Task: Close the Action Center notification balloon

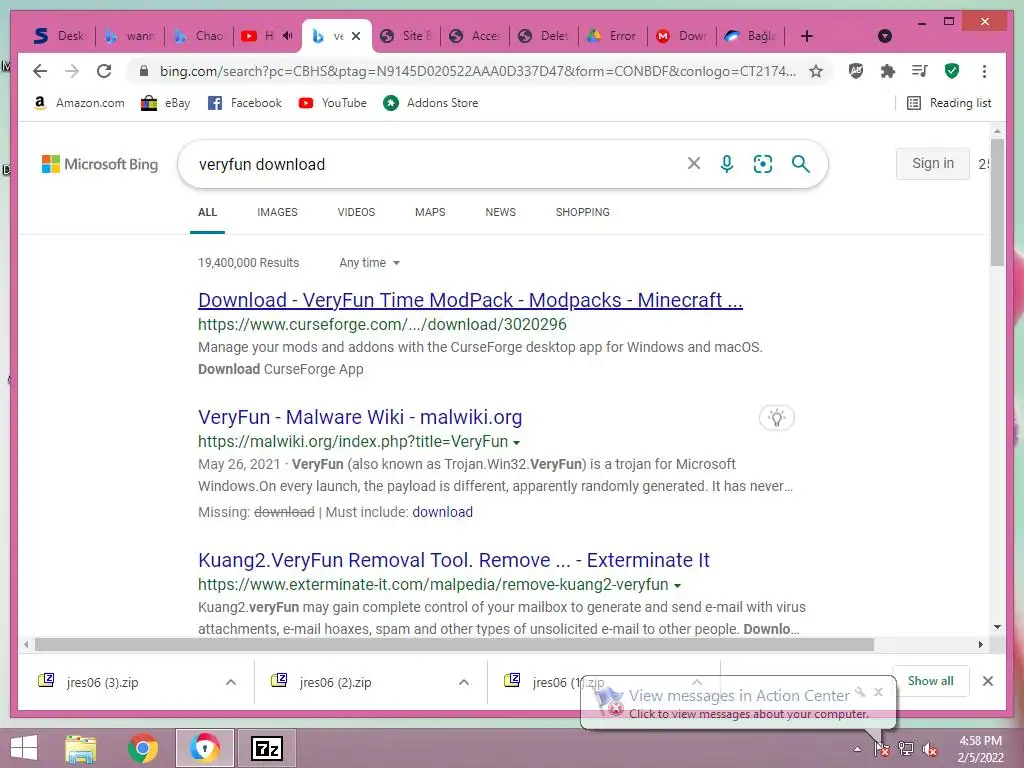Action: click(x=878, y=692)
